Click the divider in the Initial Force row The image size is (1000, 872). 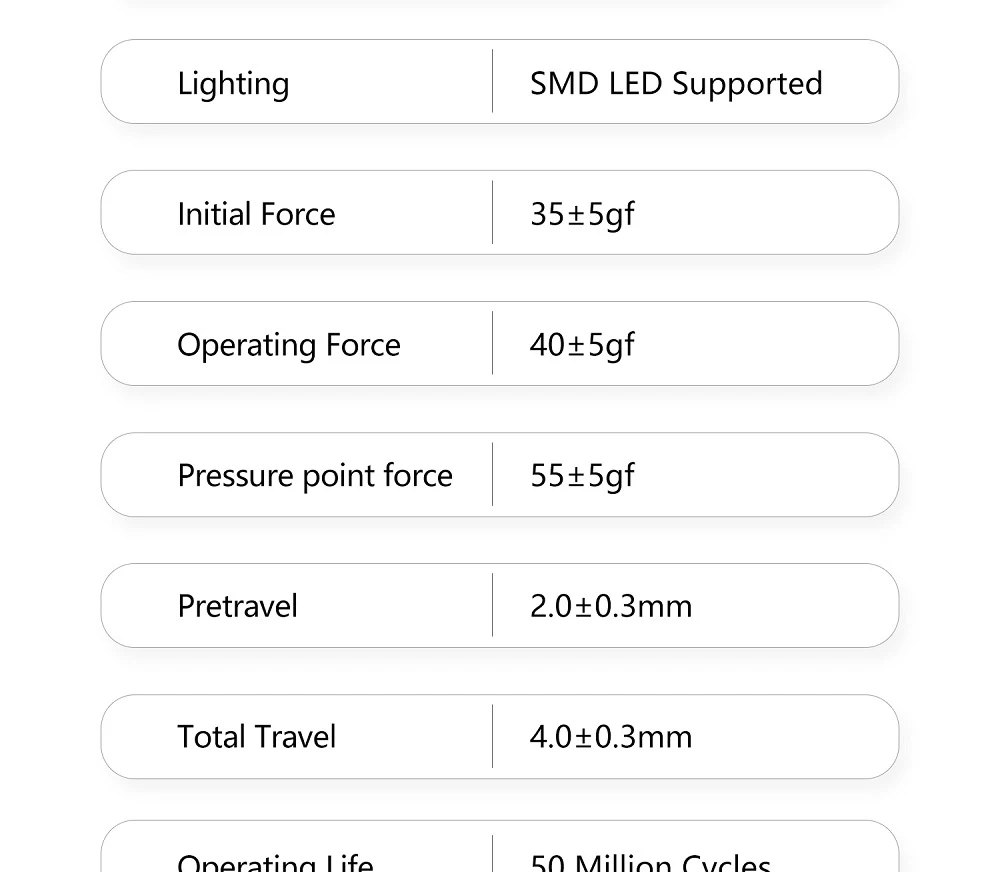pos(493,212)
